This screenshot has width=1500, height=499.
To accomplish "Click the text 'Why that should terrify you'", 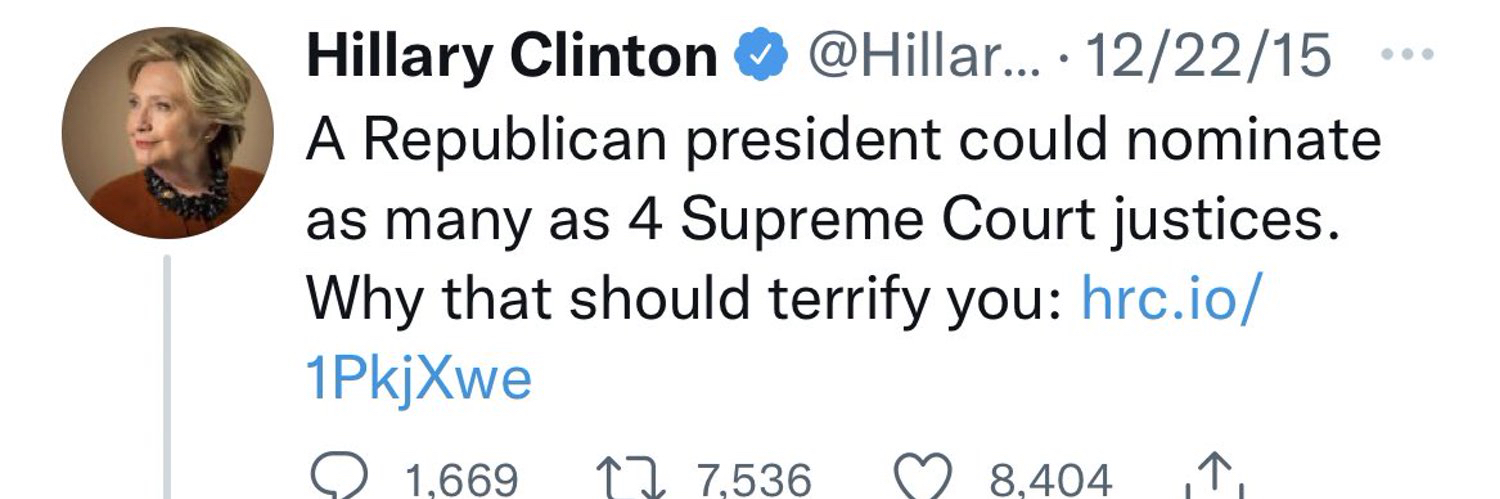I will pyautogui.click(x=679, y=299).
